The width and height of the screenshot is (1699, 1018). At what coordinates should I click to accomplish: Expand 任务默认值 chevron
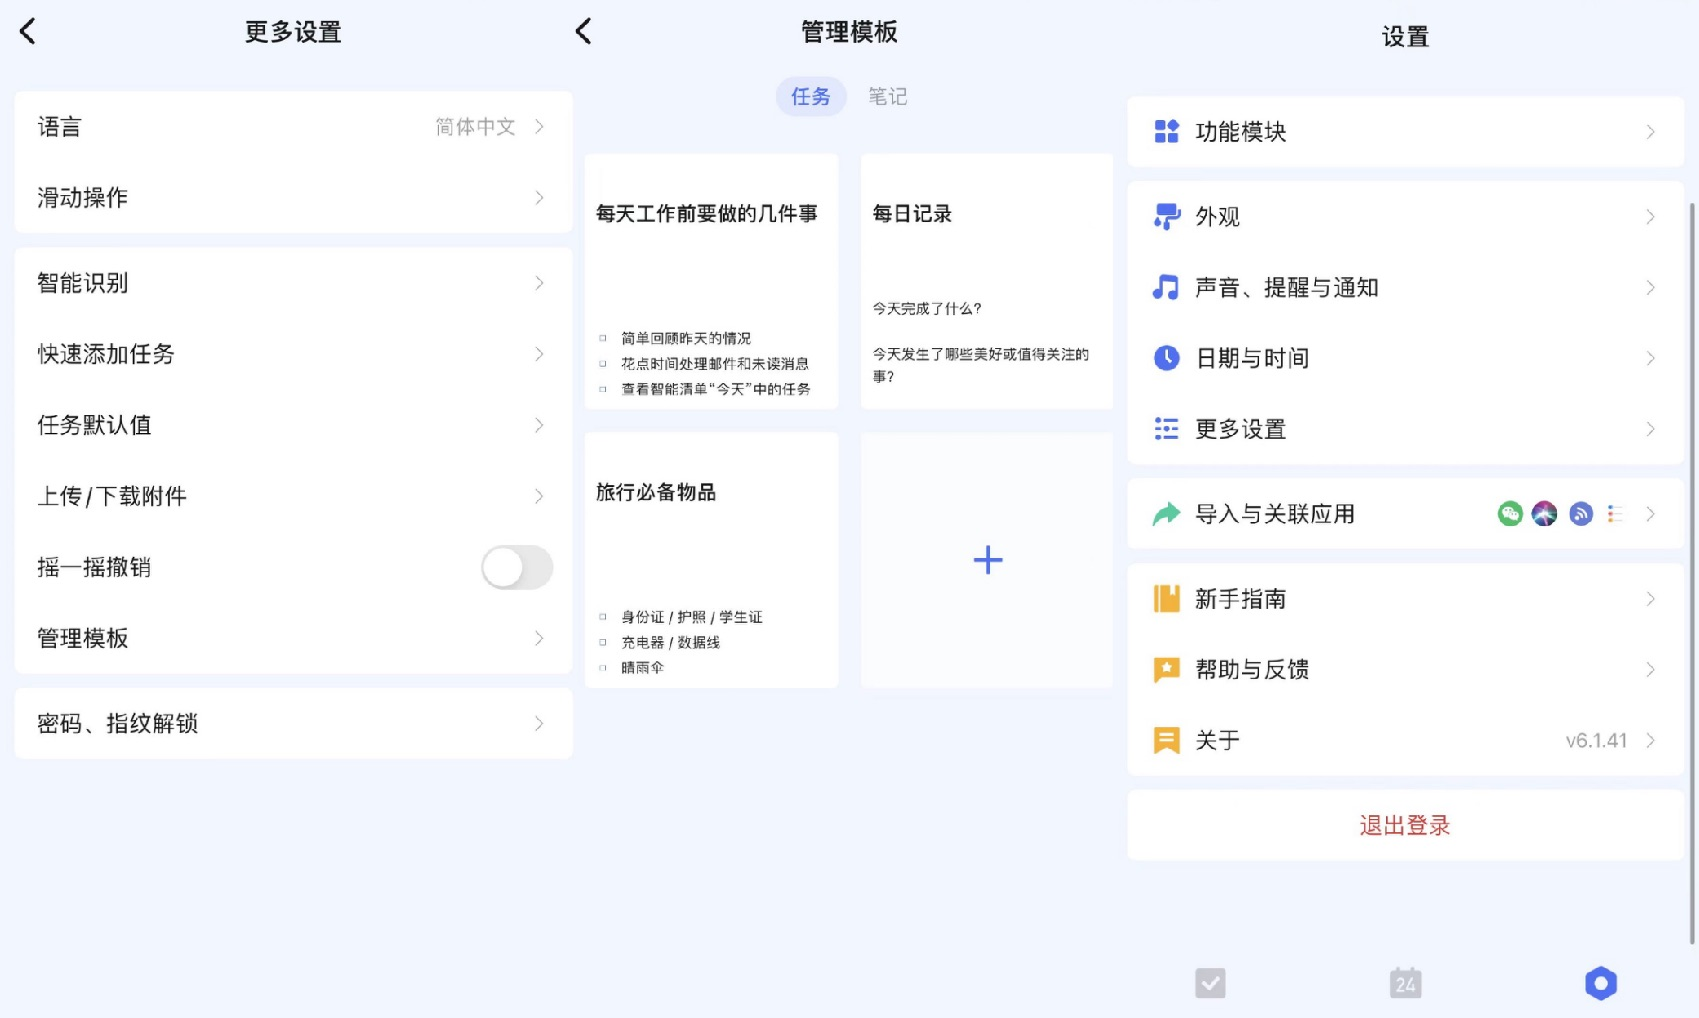(539, 426)
